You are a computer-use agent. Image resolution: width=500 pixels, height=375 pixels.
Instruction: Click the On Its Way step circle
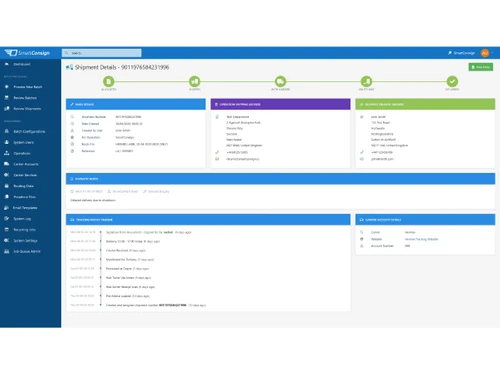[366, 81]
